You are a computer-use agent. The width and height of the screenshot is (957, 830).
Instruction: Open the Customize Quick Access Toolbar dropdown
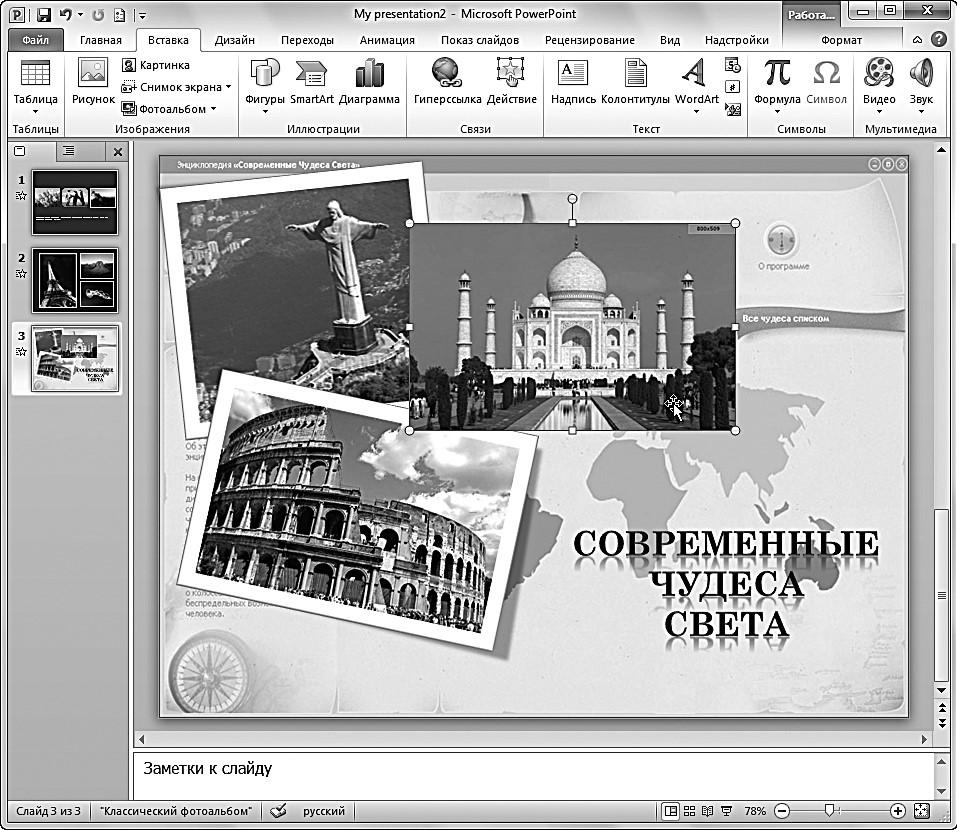pyautogui.click(x=142, y=15)
